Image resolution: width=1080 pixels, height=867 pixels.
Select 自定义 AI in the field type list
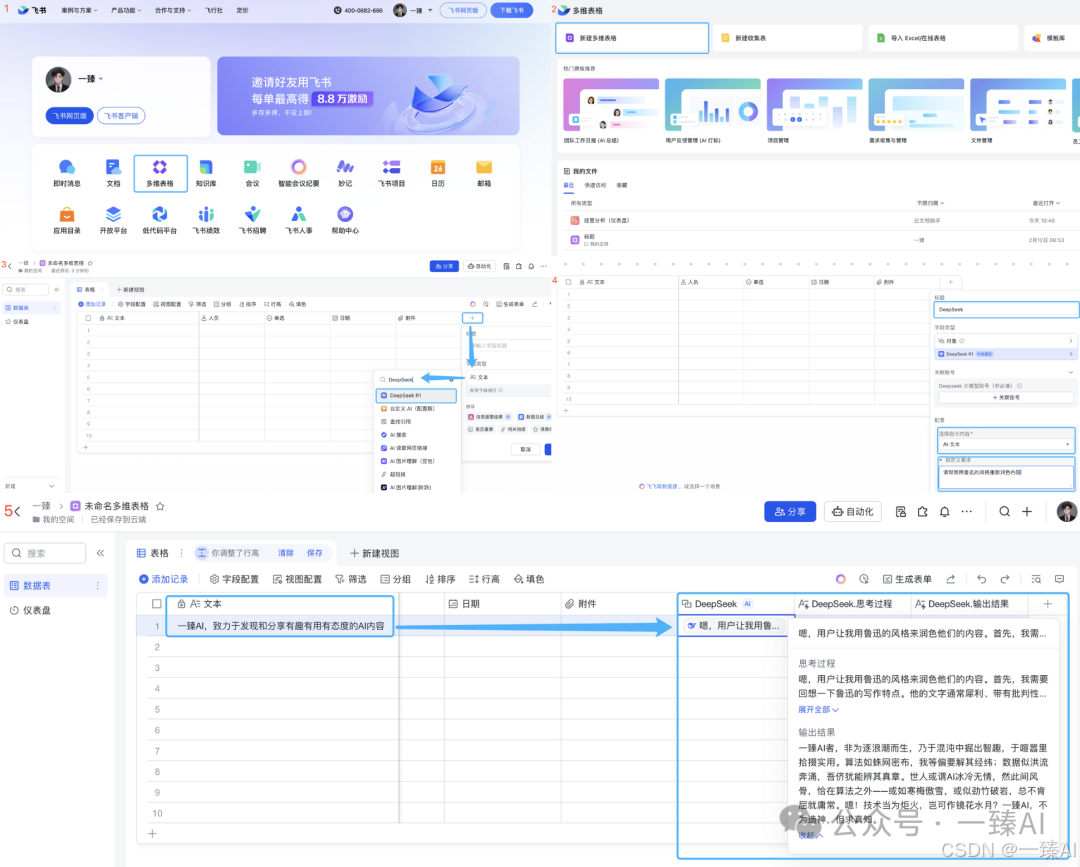(416, 408)
